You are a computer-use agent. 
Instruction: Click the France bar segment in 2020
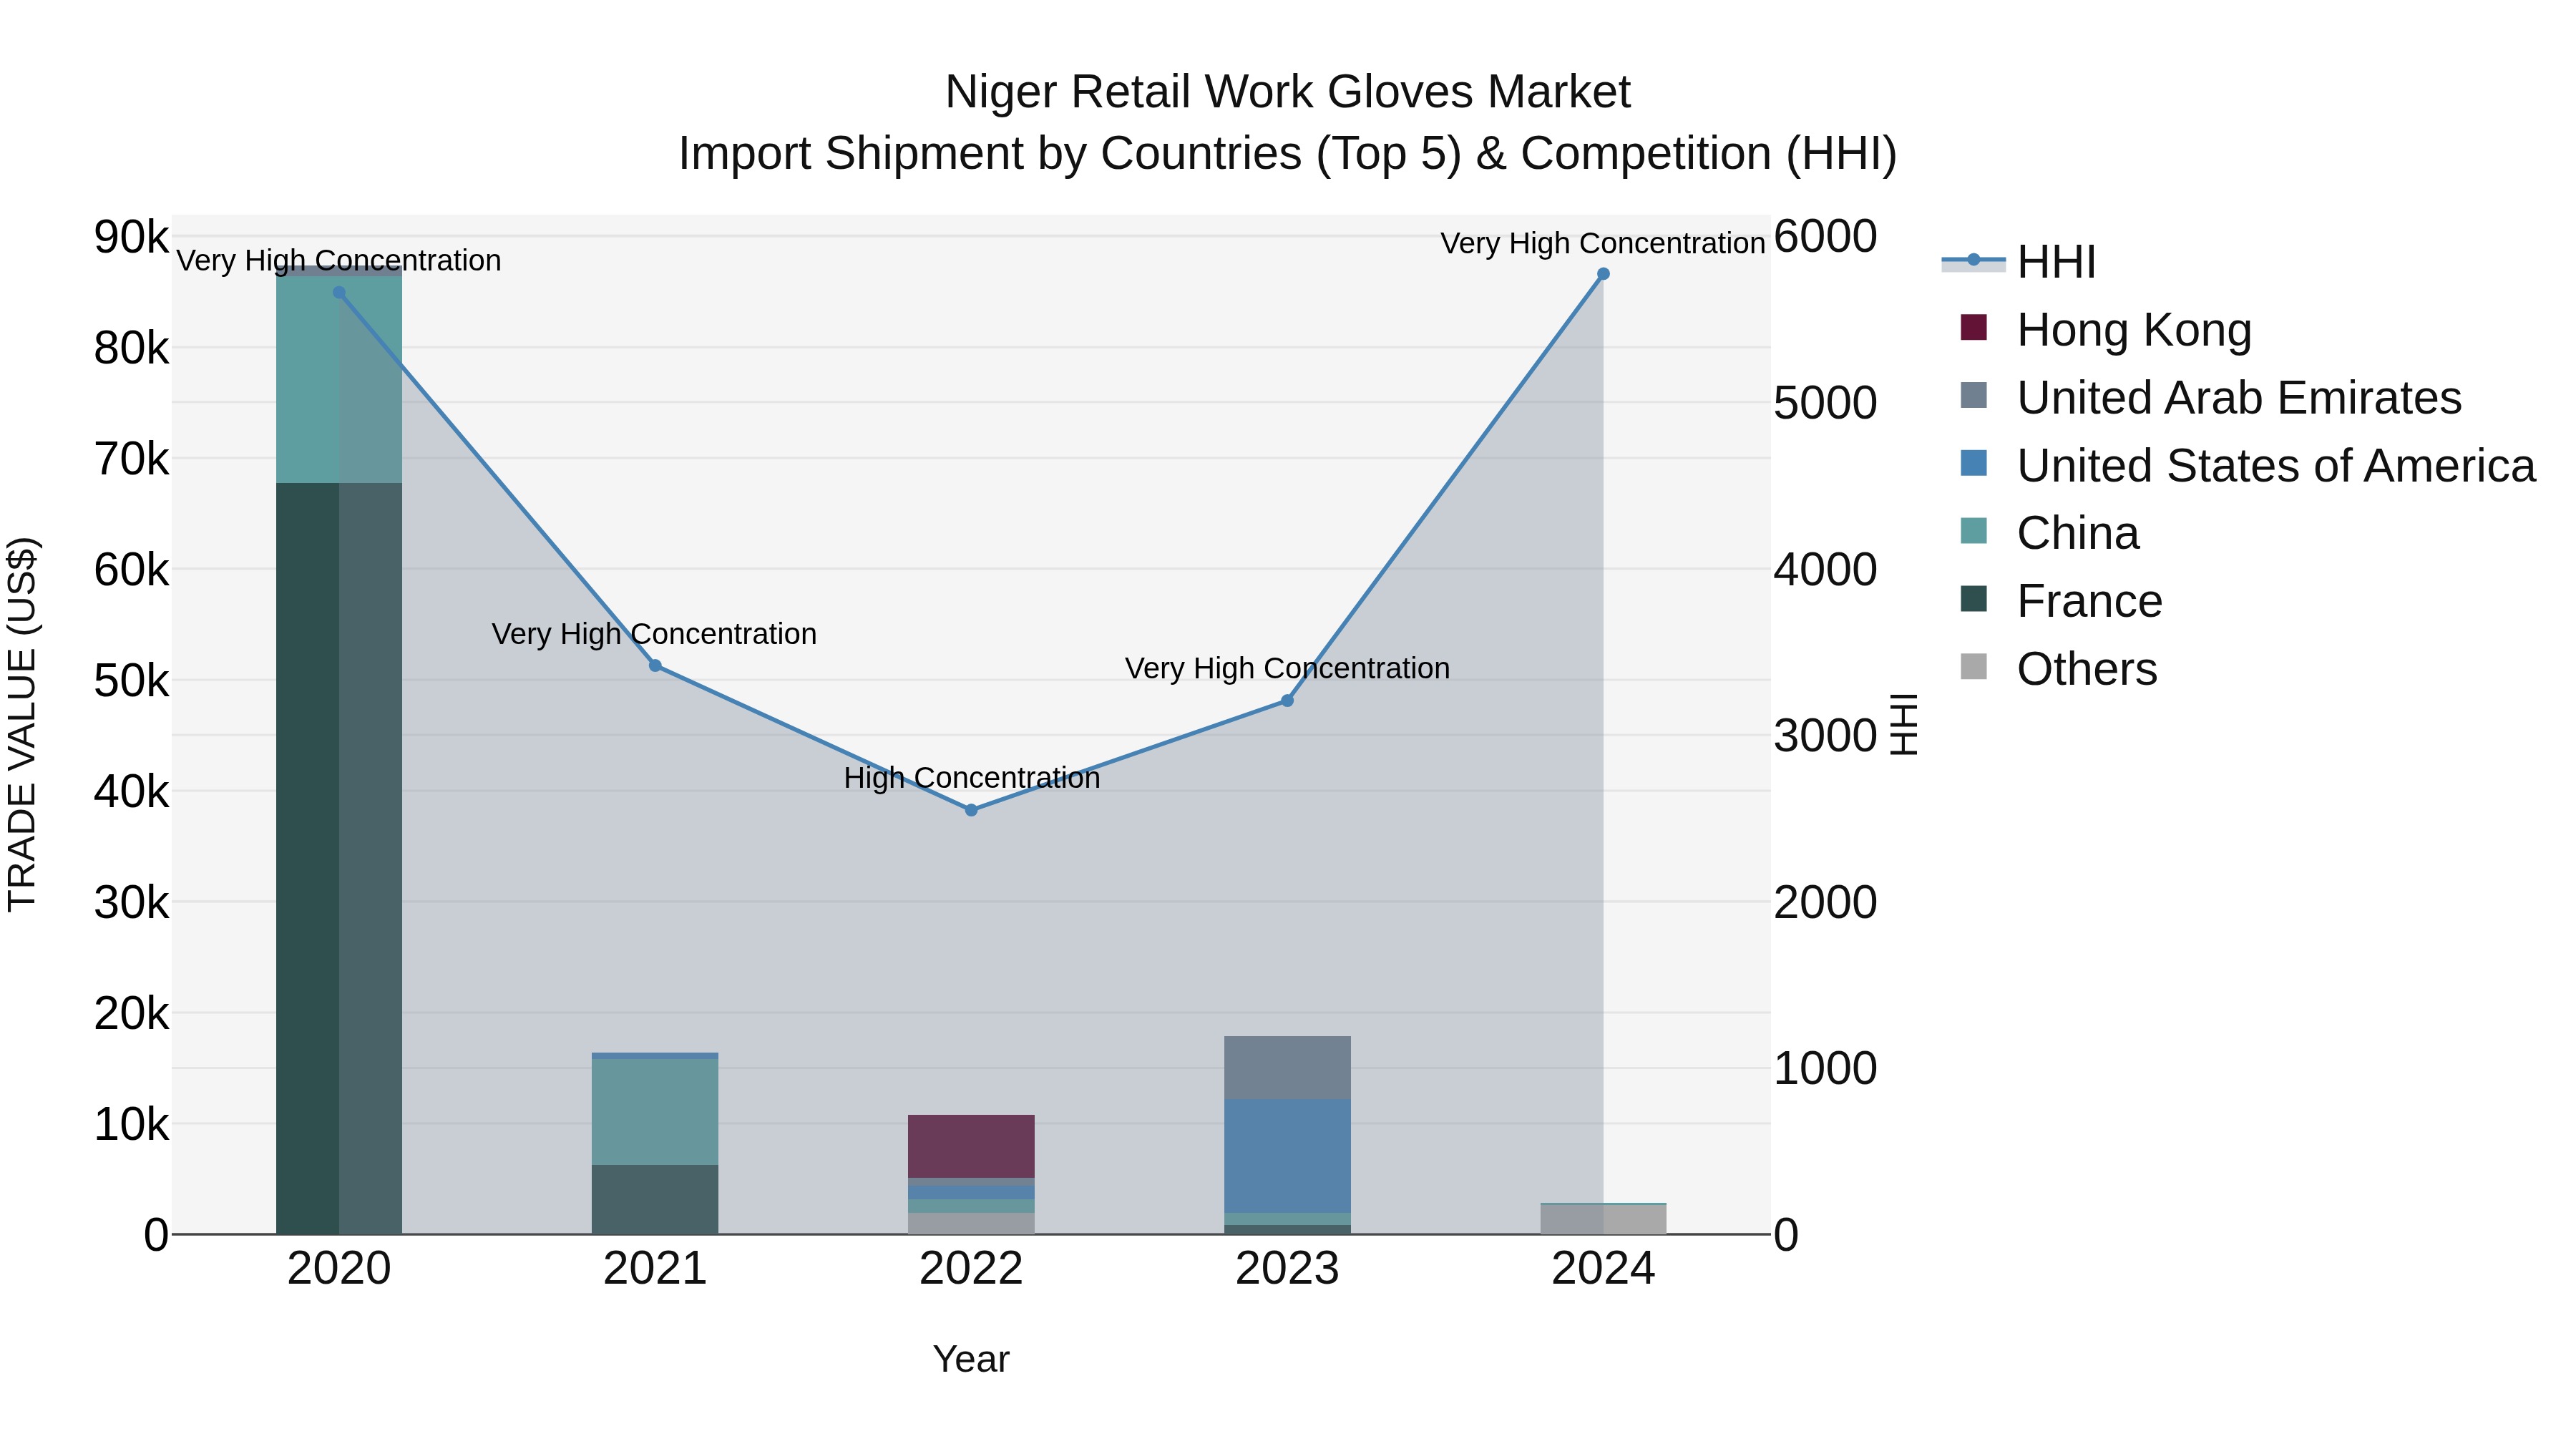pyautogui.click(x=339, y=858)
